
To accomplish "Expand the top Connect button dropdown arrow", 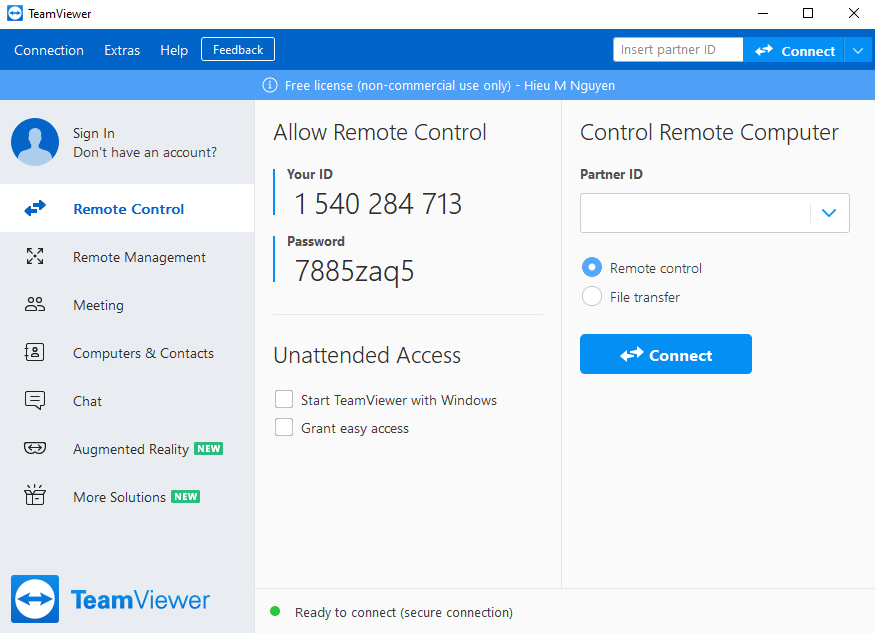I will tap(858, 51).
